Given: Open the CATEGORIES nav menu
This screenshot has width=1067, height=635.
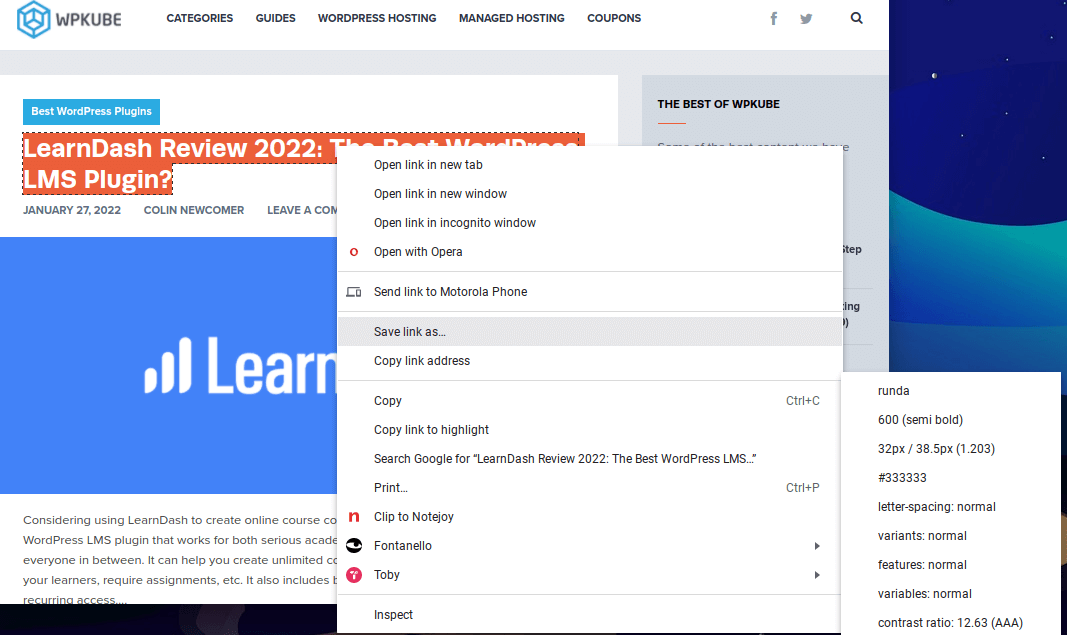Looking at the screenshot, I should 199,18.
